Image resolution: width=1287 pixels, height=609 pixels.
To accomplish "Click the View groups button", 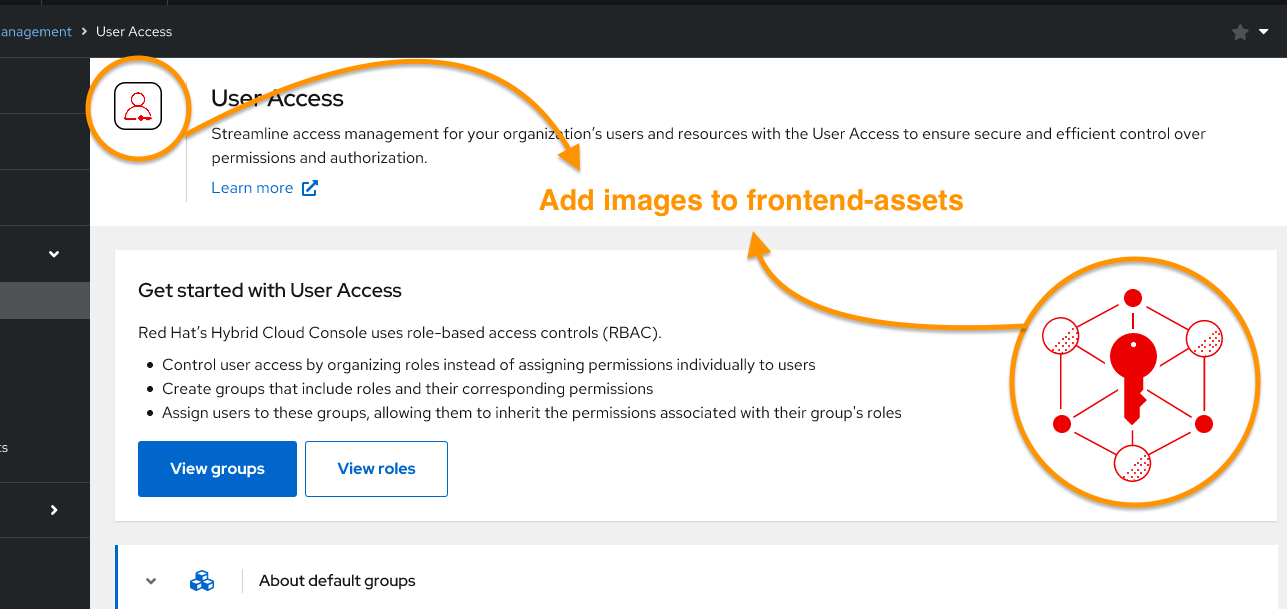I will [217, 468].
